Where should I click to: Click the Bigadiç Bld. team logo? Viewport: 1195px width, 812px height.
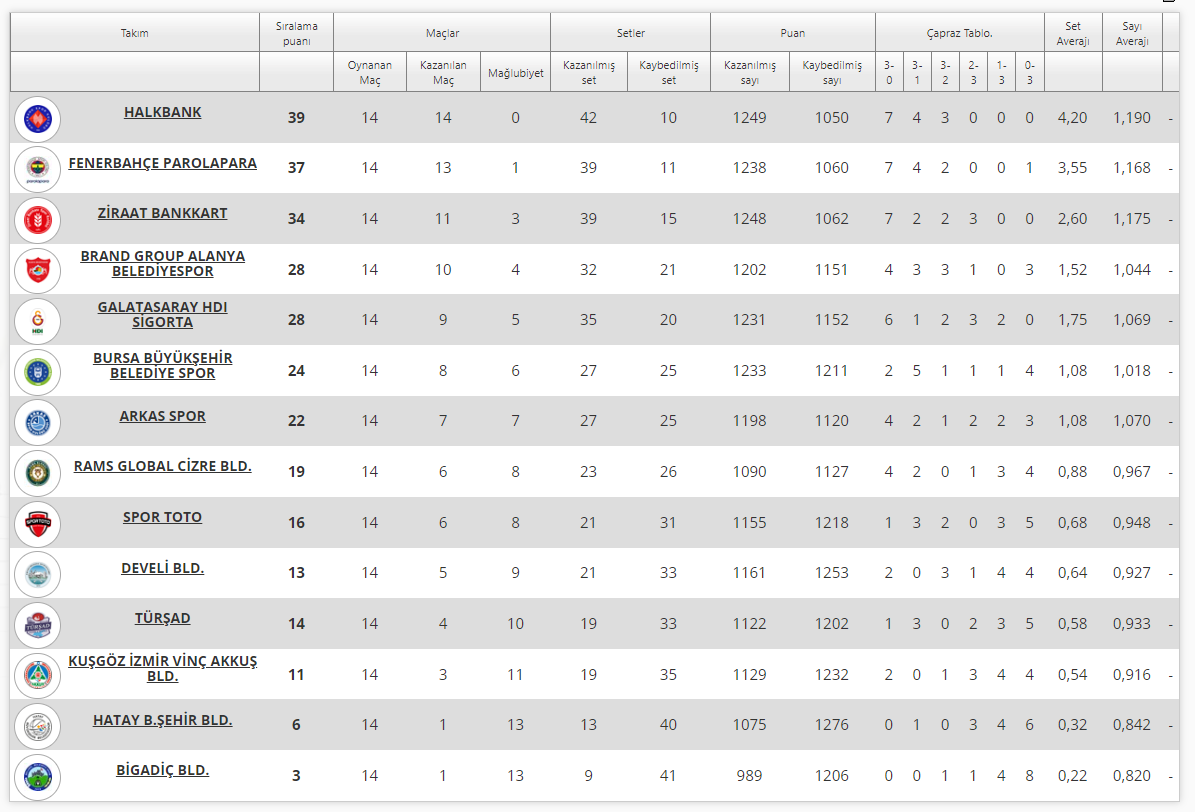click(38, 776)
